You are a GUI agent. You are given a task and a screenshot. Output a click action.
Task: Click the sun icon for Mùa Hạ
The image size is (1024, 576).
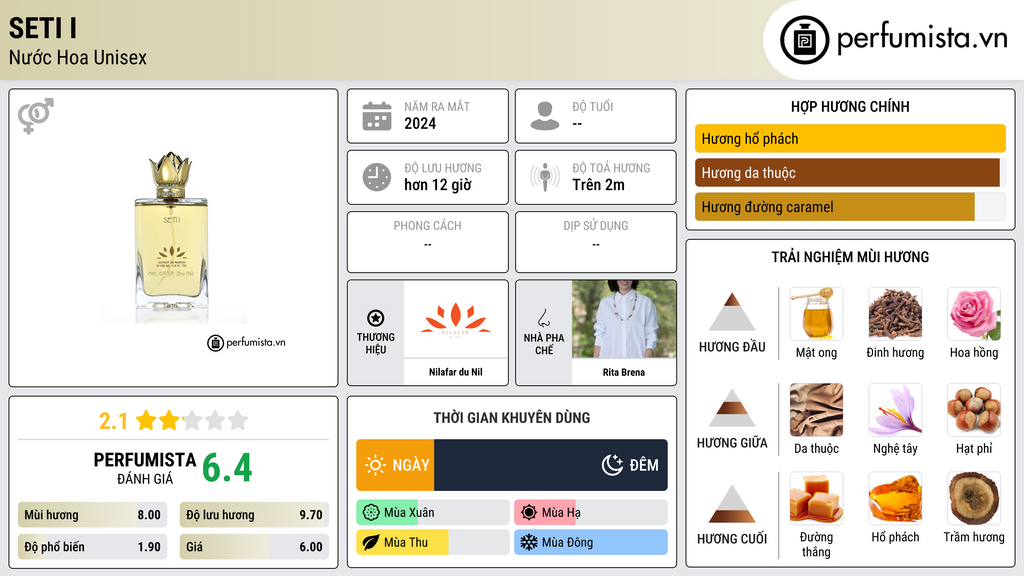[x=529, y=513]
